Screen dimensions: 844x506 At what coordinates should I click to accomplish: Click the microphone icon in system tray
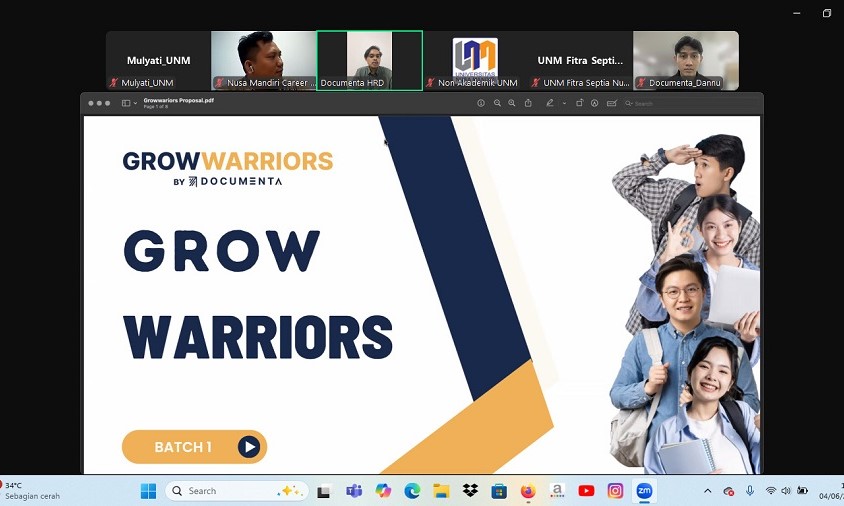[x=750, y=490]
